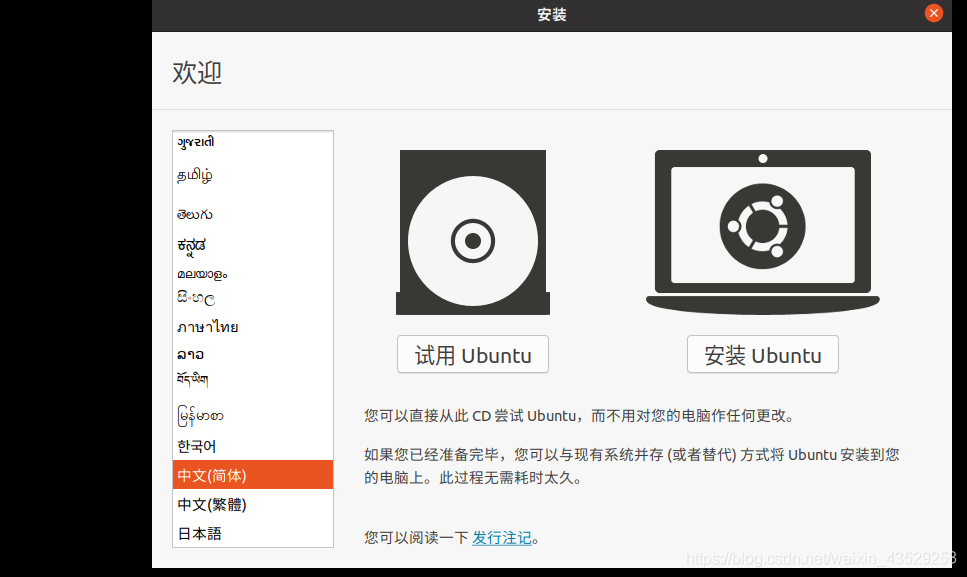Click the 安装 Ubuntu button

point(763,354)
